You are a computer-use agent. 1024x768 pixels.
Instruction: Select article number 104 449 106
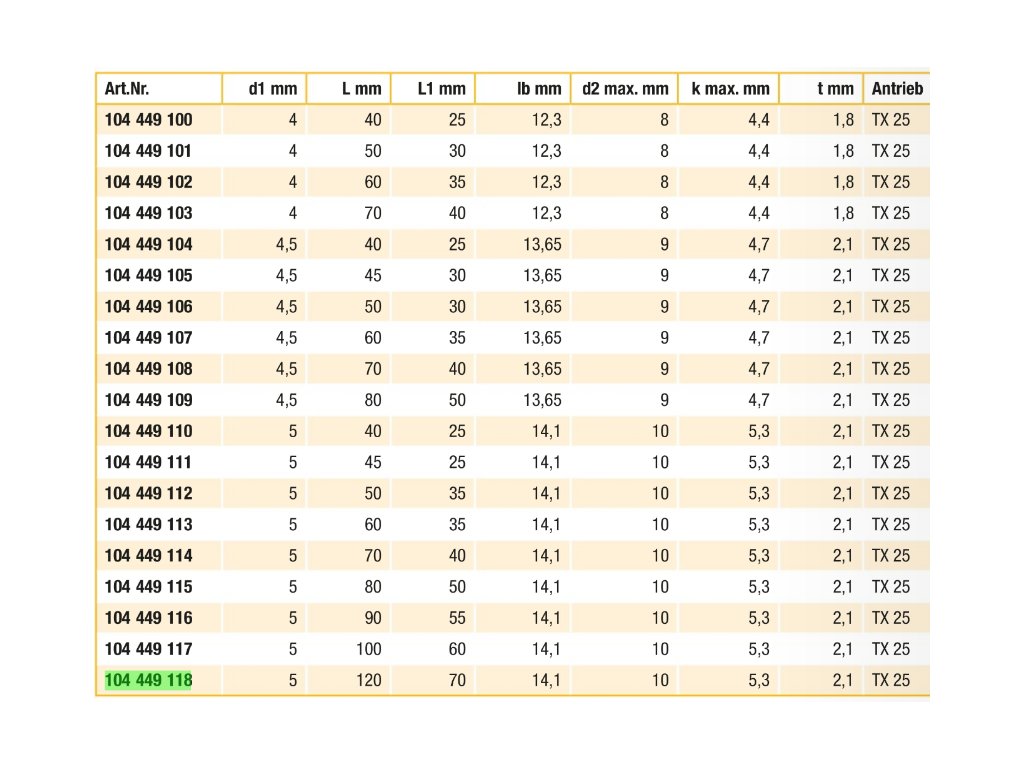click(x=148, y=306)
